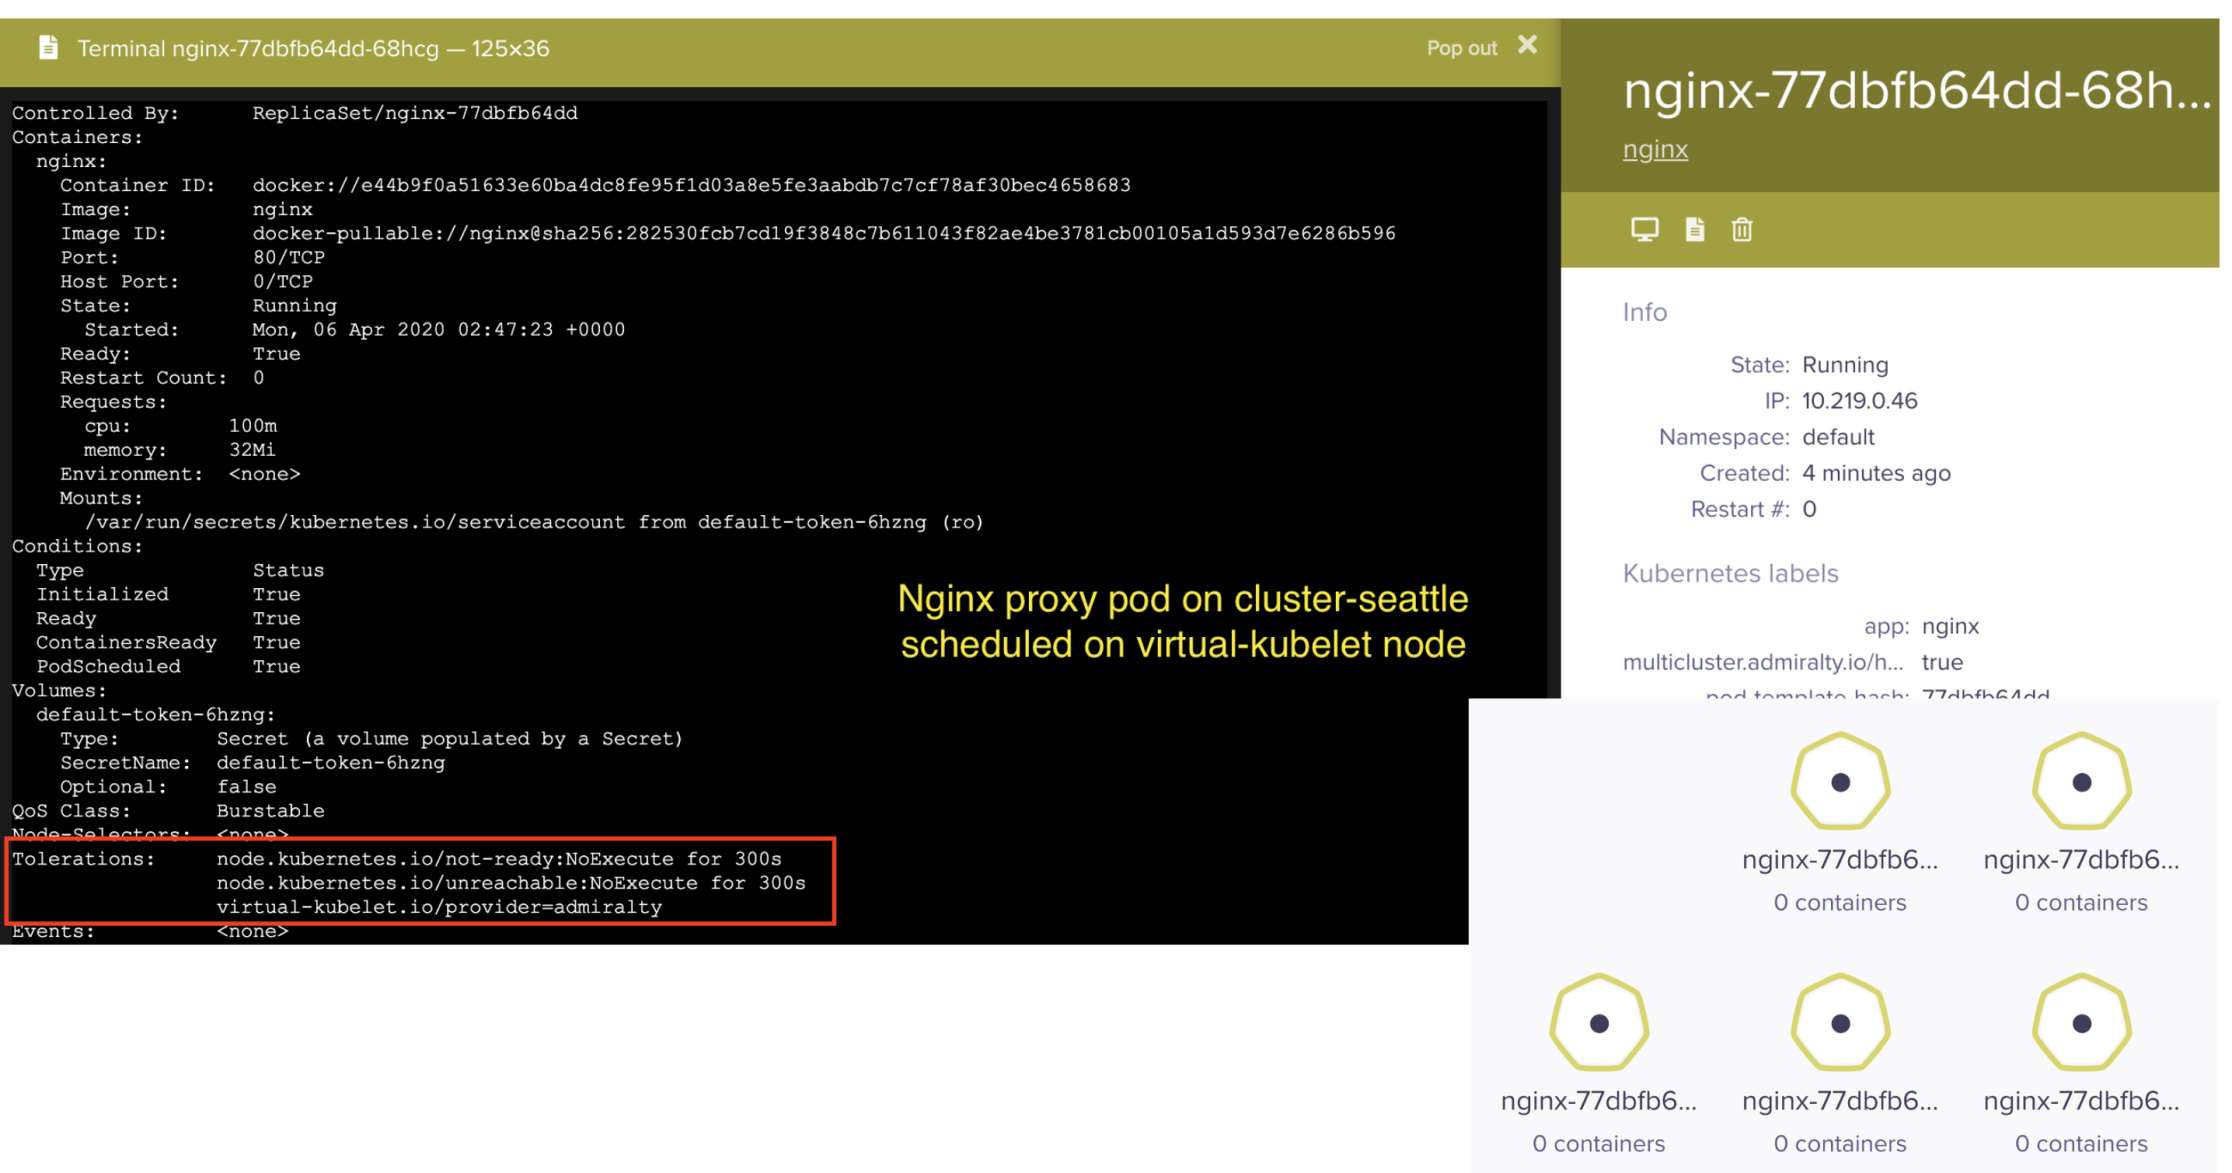Select top-row middle nginx pod heptagon
This screenshot has width=2232, height=1173.
click(1840, 782)
